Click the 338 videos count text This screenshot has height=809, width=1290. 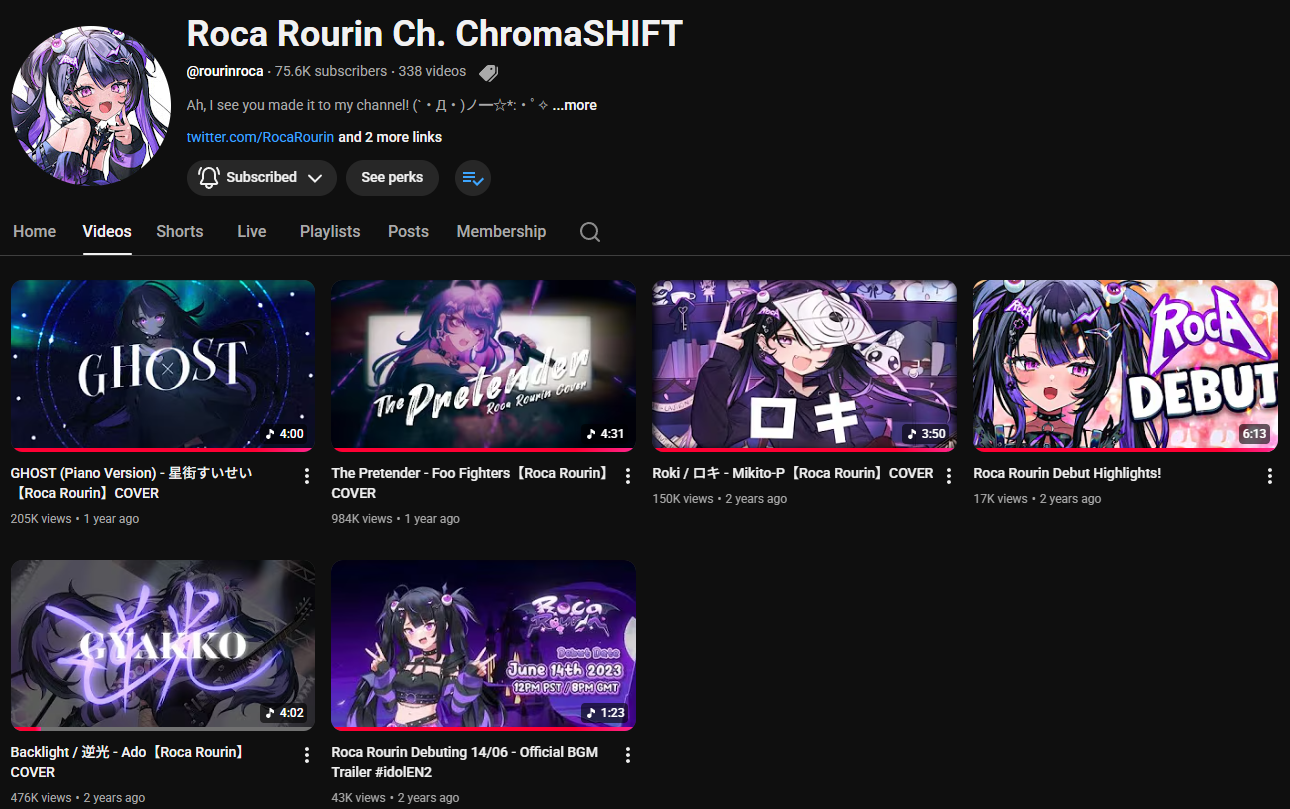click(432, 71)
